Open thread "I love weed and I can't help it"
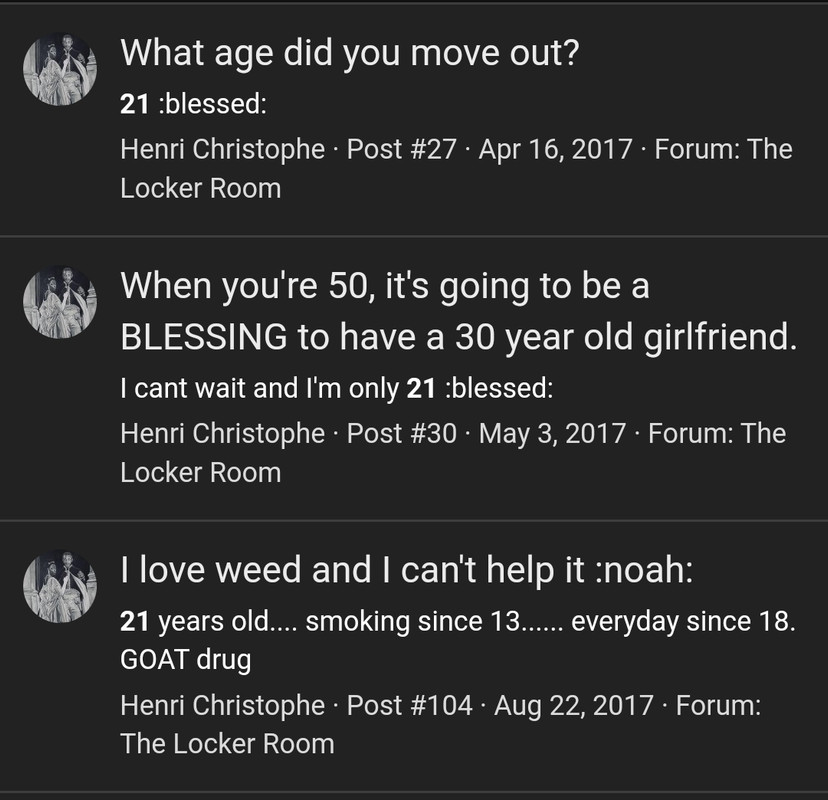 coord(406,571)
